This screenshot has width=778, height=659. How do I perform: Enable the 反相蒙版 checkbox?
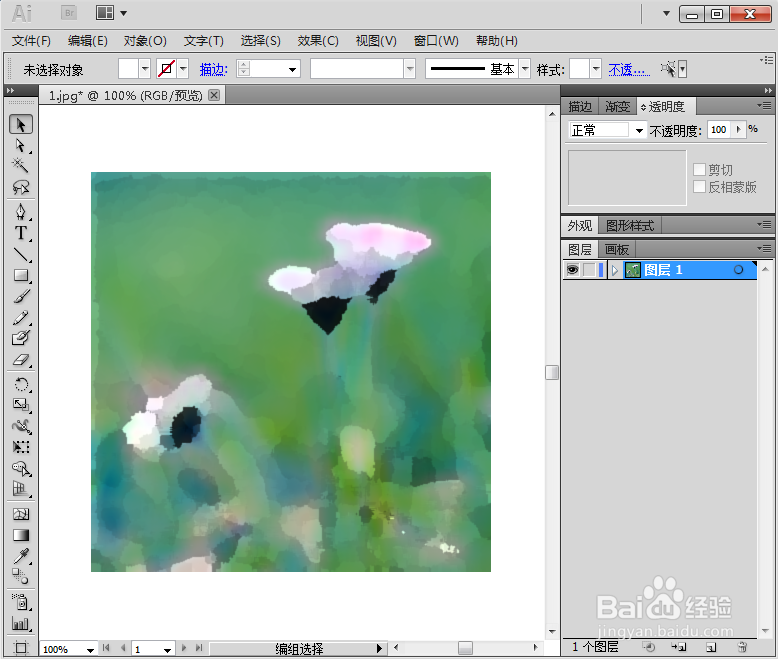click(x=699, y=187)
